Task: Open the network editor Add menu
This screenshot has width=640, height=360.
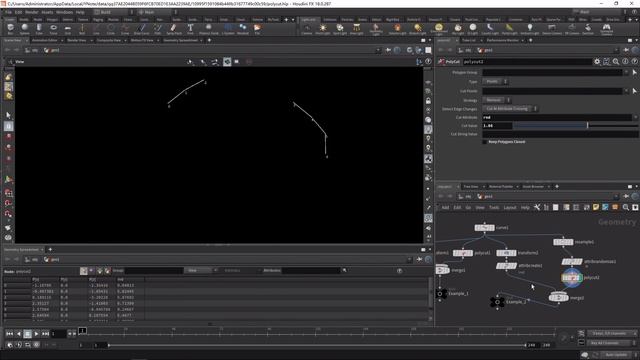Action: click(445, 207)
